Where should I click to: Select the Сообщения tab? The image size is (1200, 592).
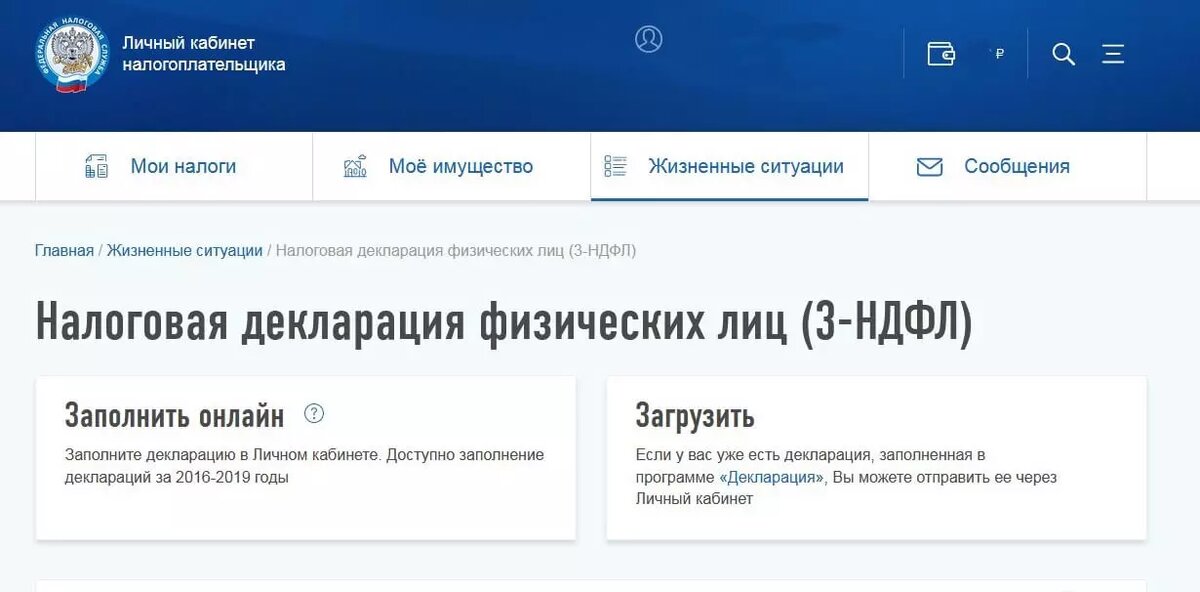(1017, 166)
